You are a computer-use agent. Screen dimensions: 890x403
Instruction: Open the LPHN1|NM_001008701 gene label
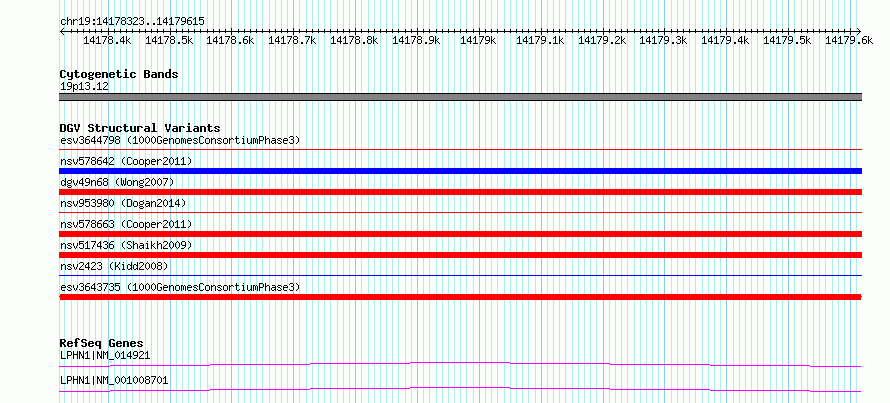point(114,380)
